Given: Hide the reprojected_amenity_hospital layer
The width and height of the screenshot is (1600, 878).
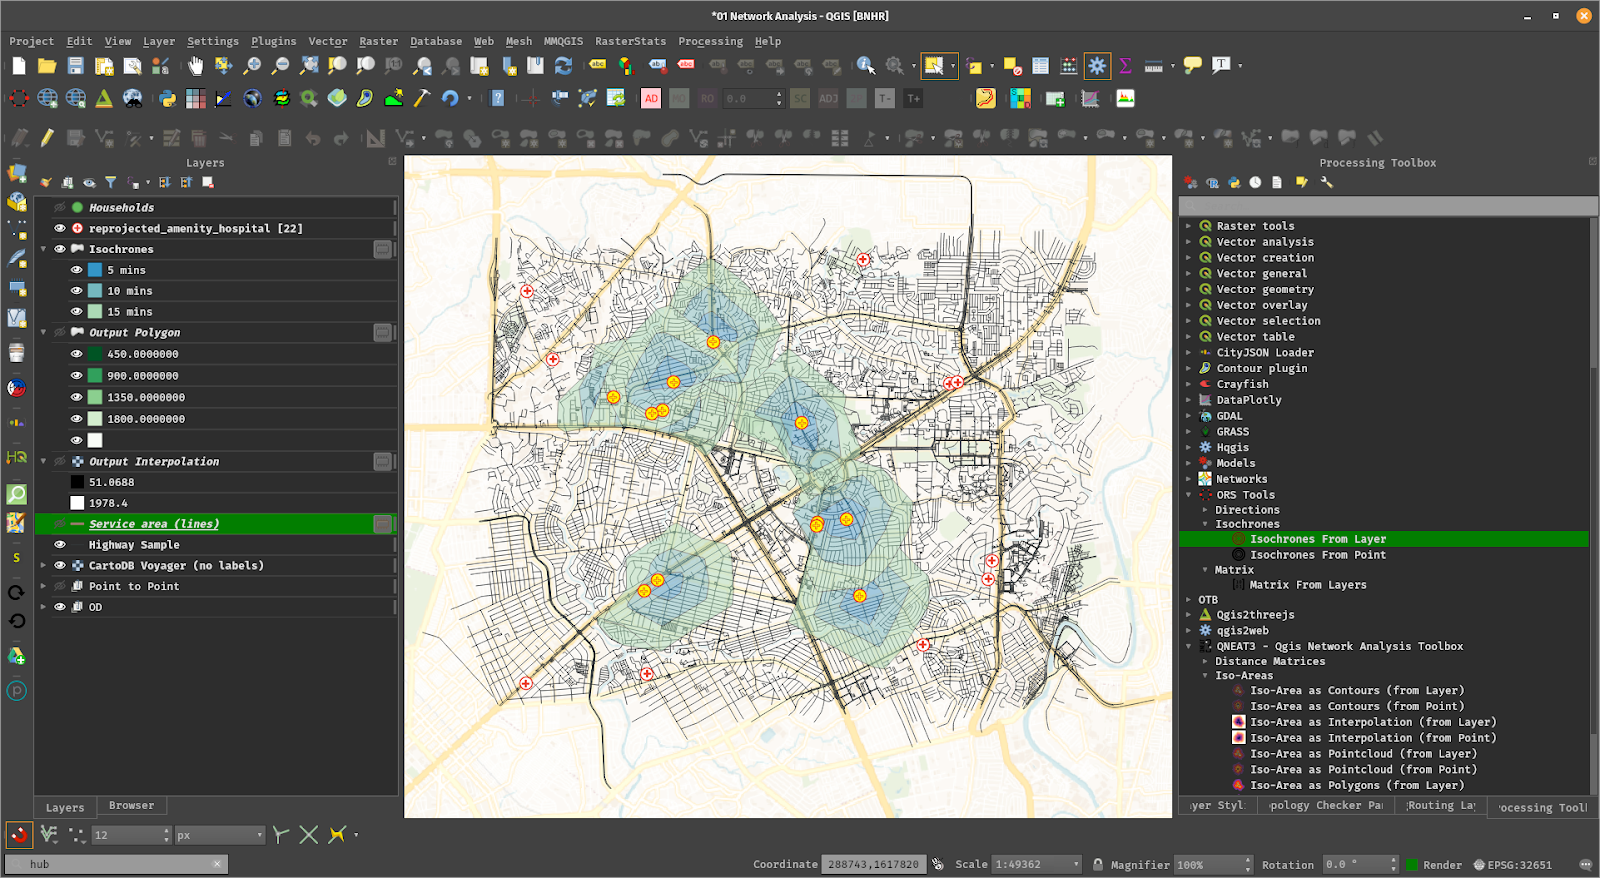Looking at the screenshot, I should pyautogui.click(x=60, y=228).
